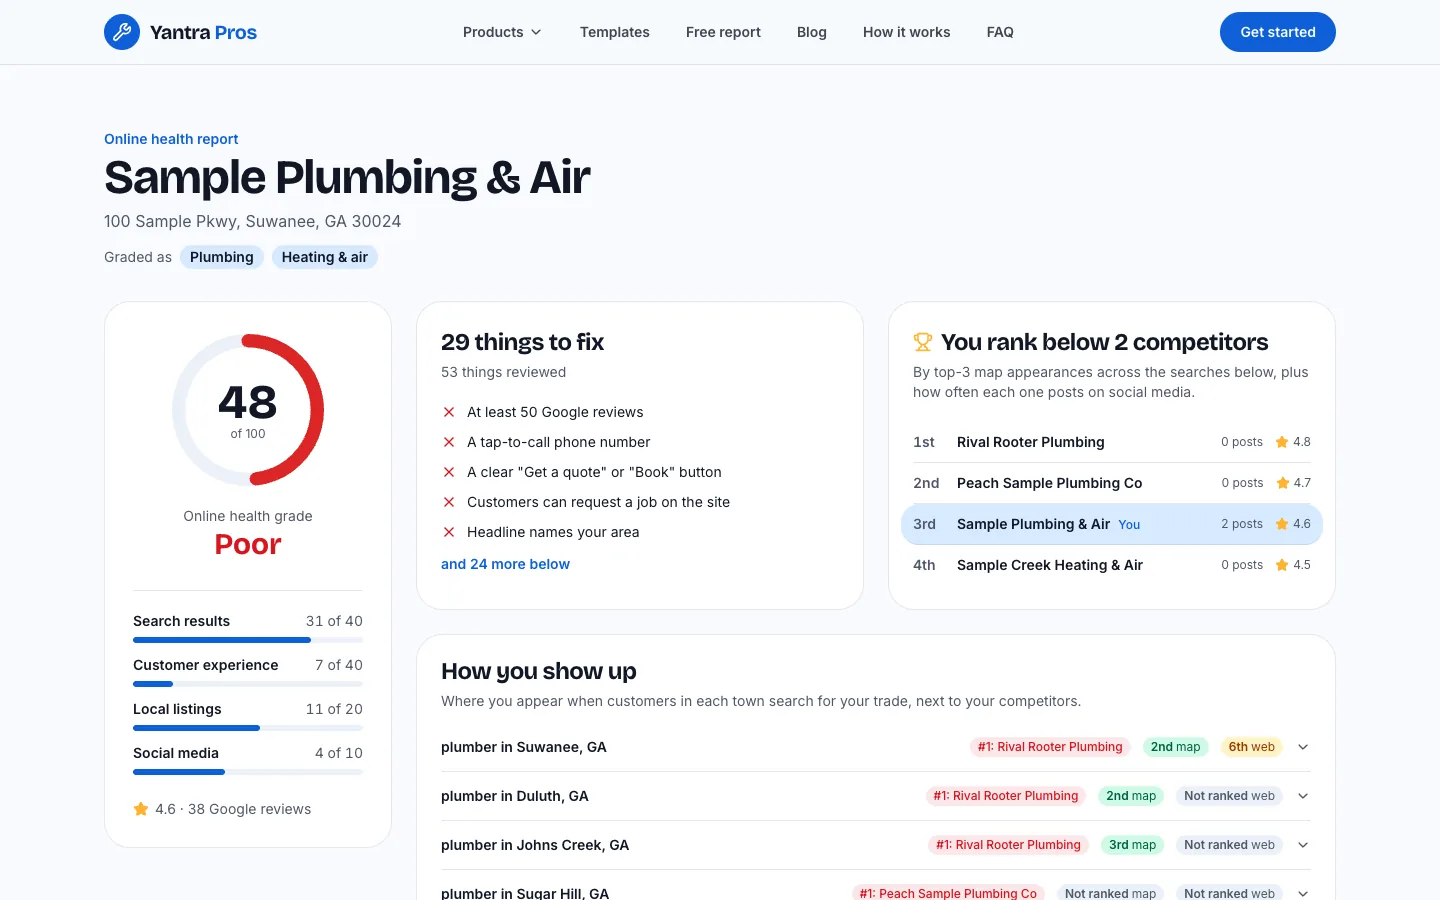1440x900 pixels.
Task: Click the Yantra Pros brand name
Action: pos(203,32)
